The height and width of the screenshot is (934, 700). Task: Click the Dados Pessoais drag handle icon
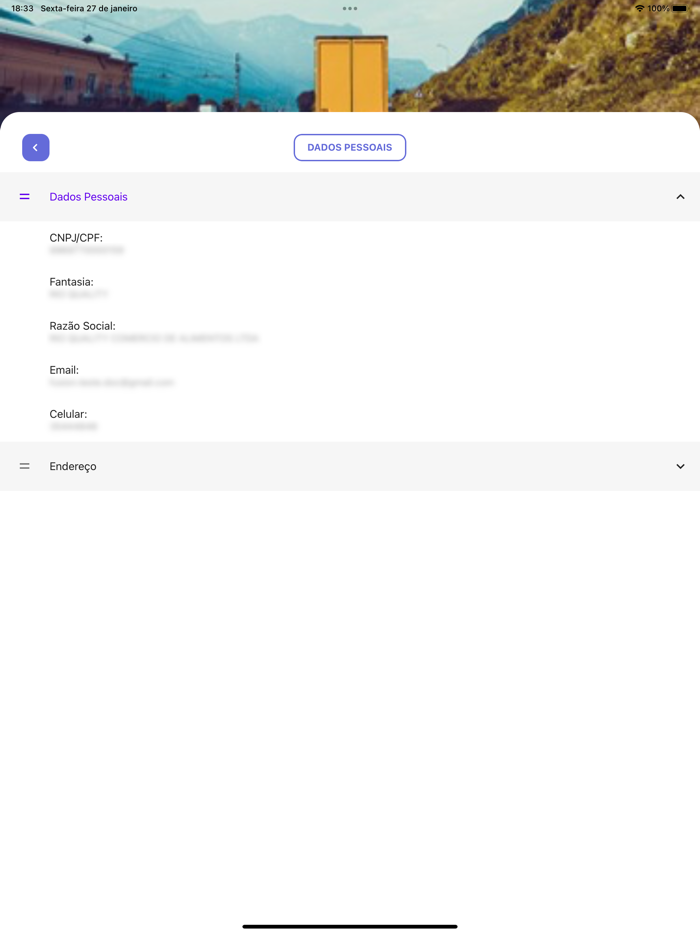point(24,197)
